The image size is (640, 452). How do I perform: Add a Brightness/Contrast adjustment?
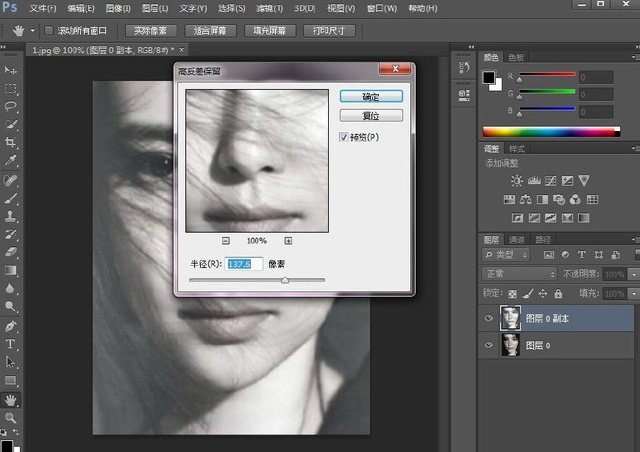pos(517,180)
